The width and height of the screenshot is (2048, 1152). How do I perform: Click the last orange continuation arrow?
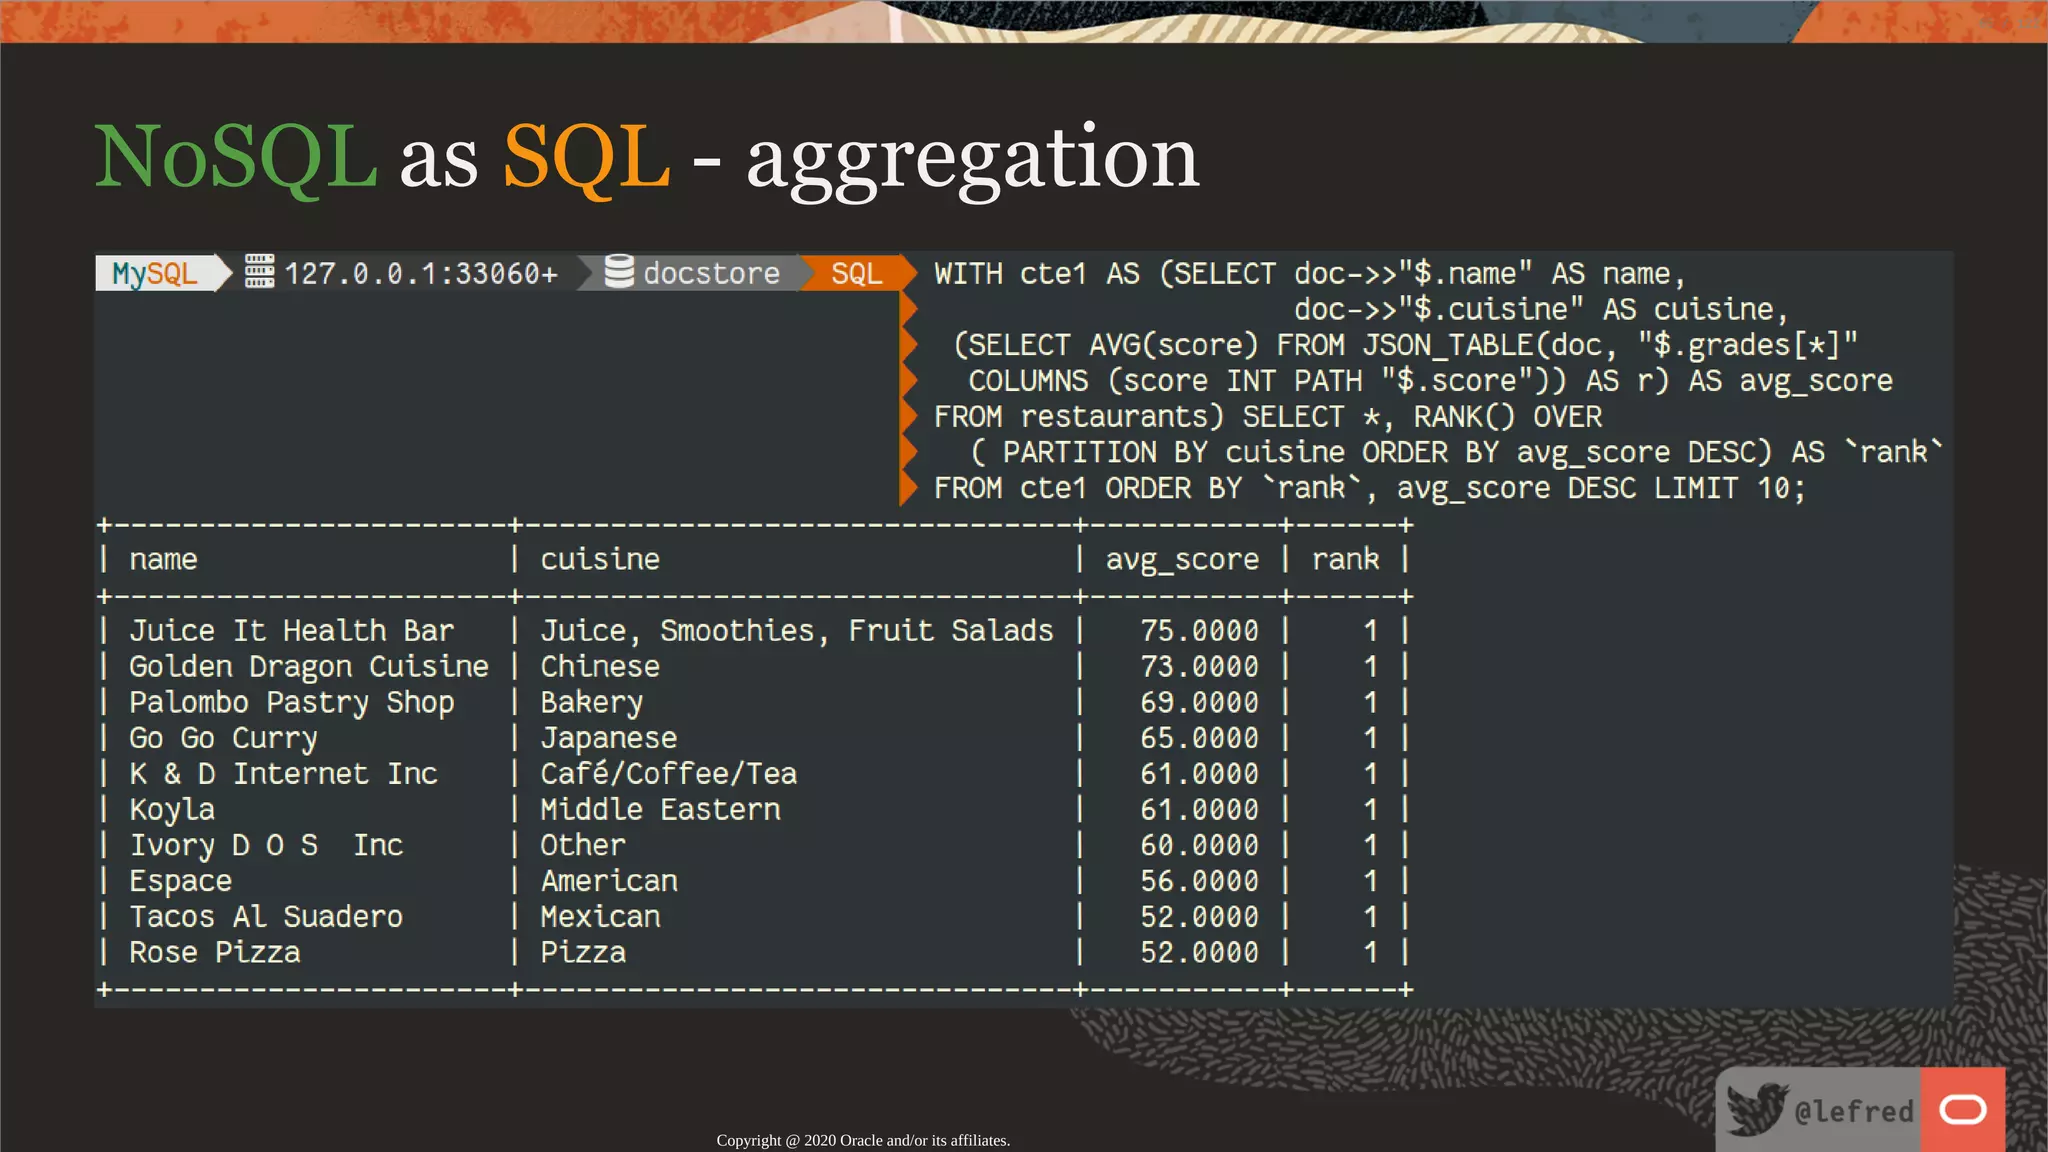point(908,488)
